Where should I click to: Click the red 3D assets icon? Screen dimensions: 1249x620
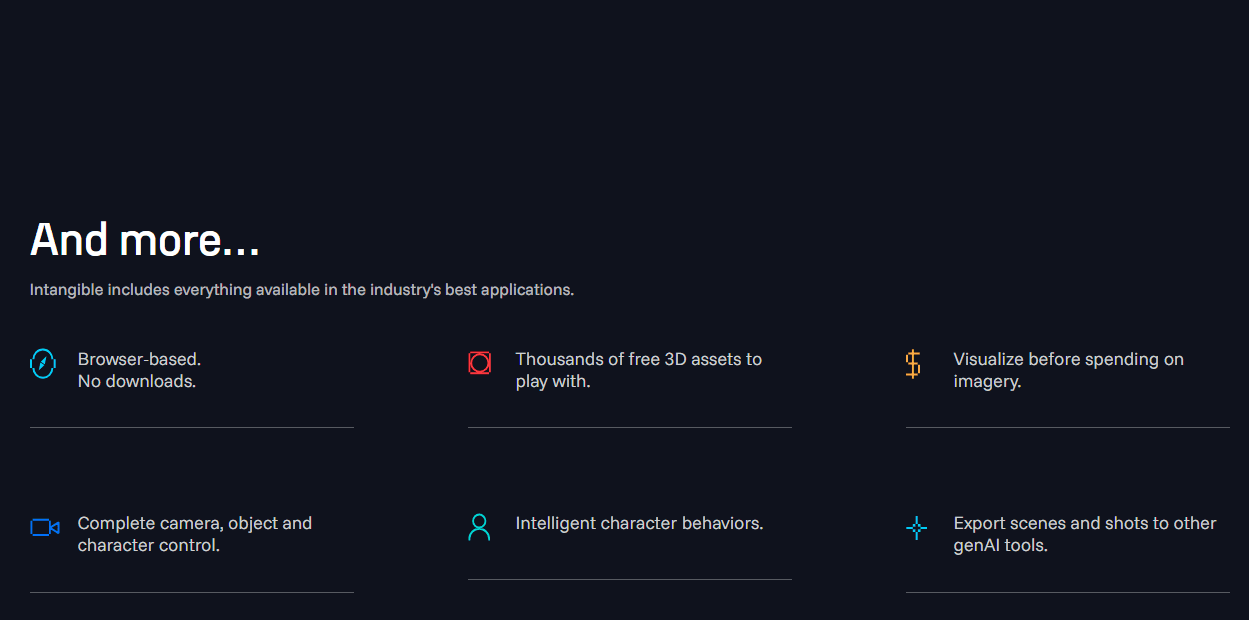[x=480, y=363]
